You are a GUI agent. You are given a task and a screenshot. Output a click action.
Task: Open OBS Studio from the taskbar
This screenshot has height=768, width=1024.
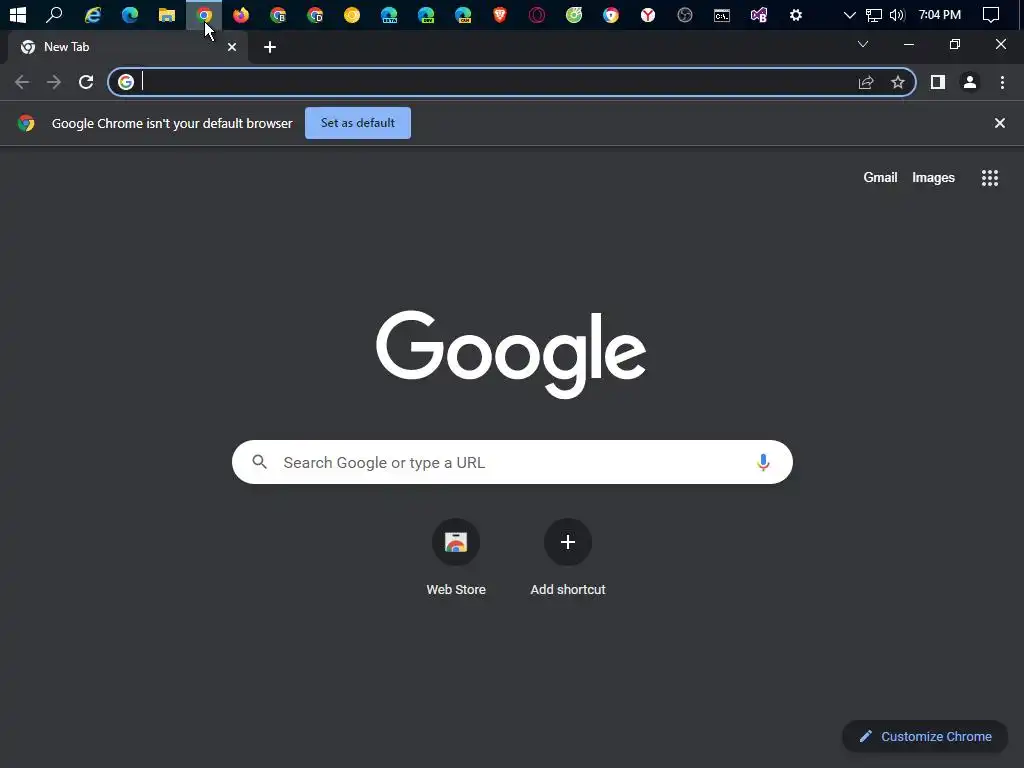coord(685,14)
